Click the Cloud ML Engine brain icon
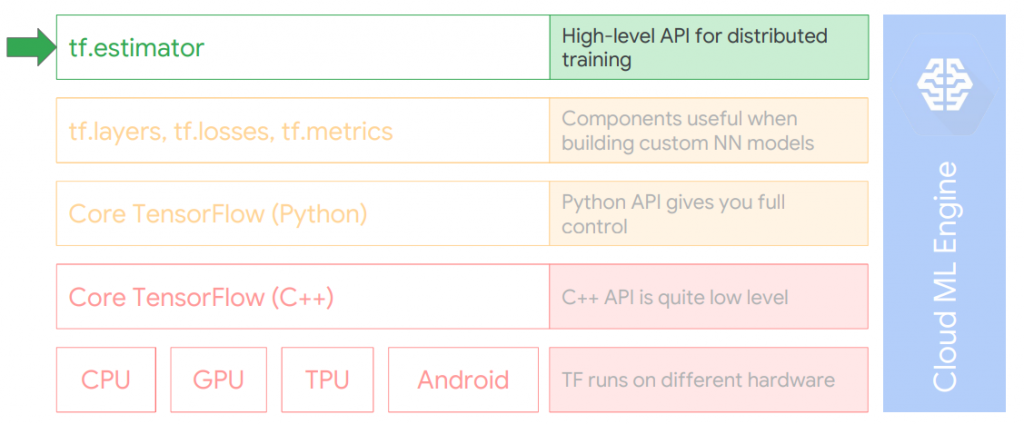The width and height of the screenshot is (1024, 424). (944, 83)
